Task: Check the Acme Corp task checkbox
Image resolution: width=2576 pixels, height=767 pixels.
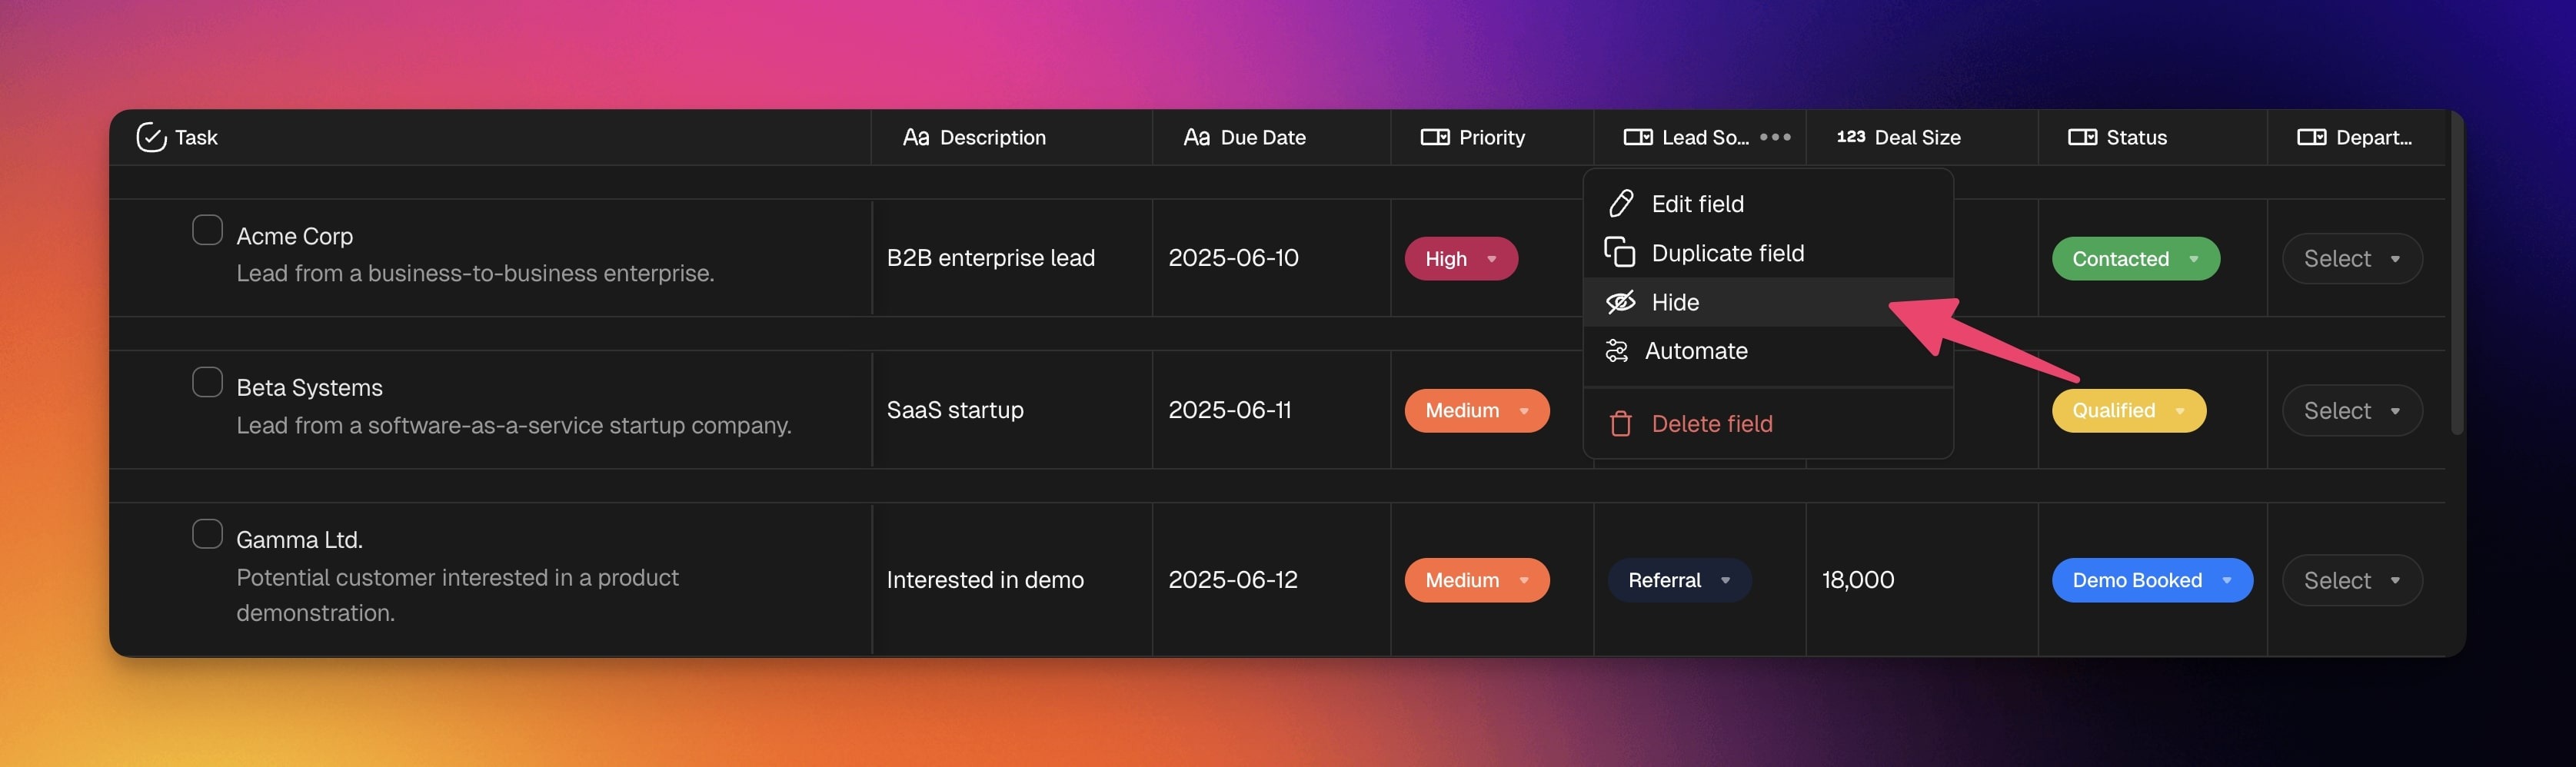Action: tap(207, 230)
